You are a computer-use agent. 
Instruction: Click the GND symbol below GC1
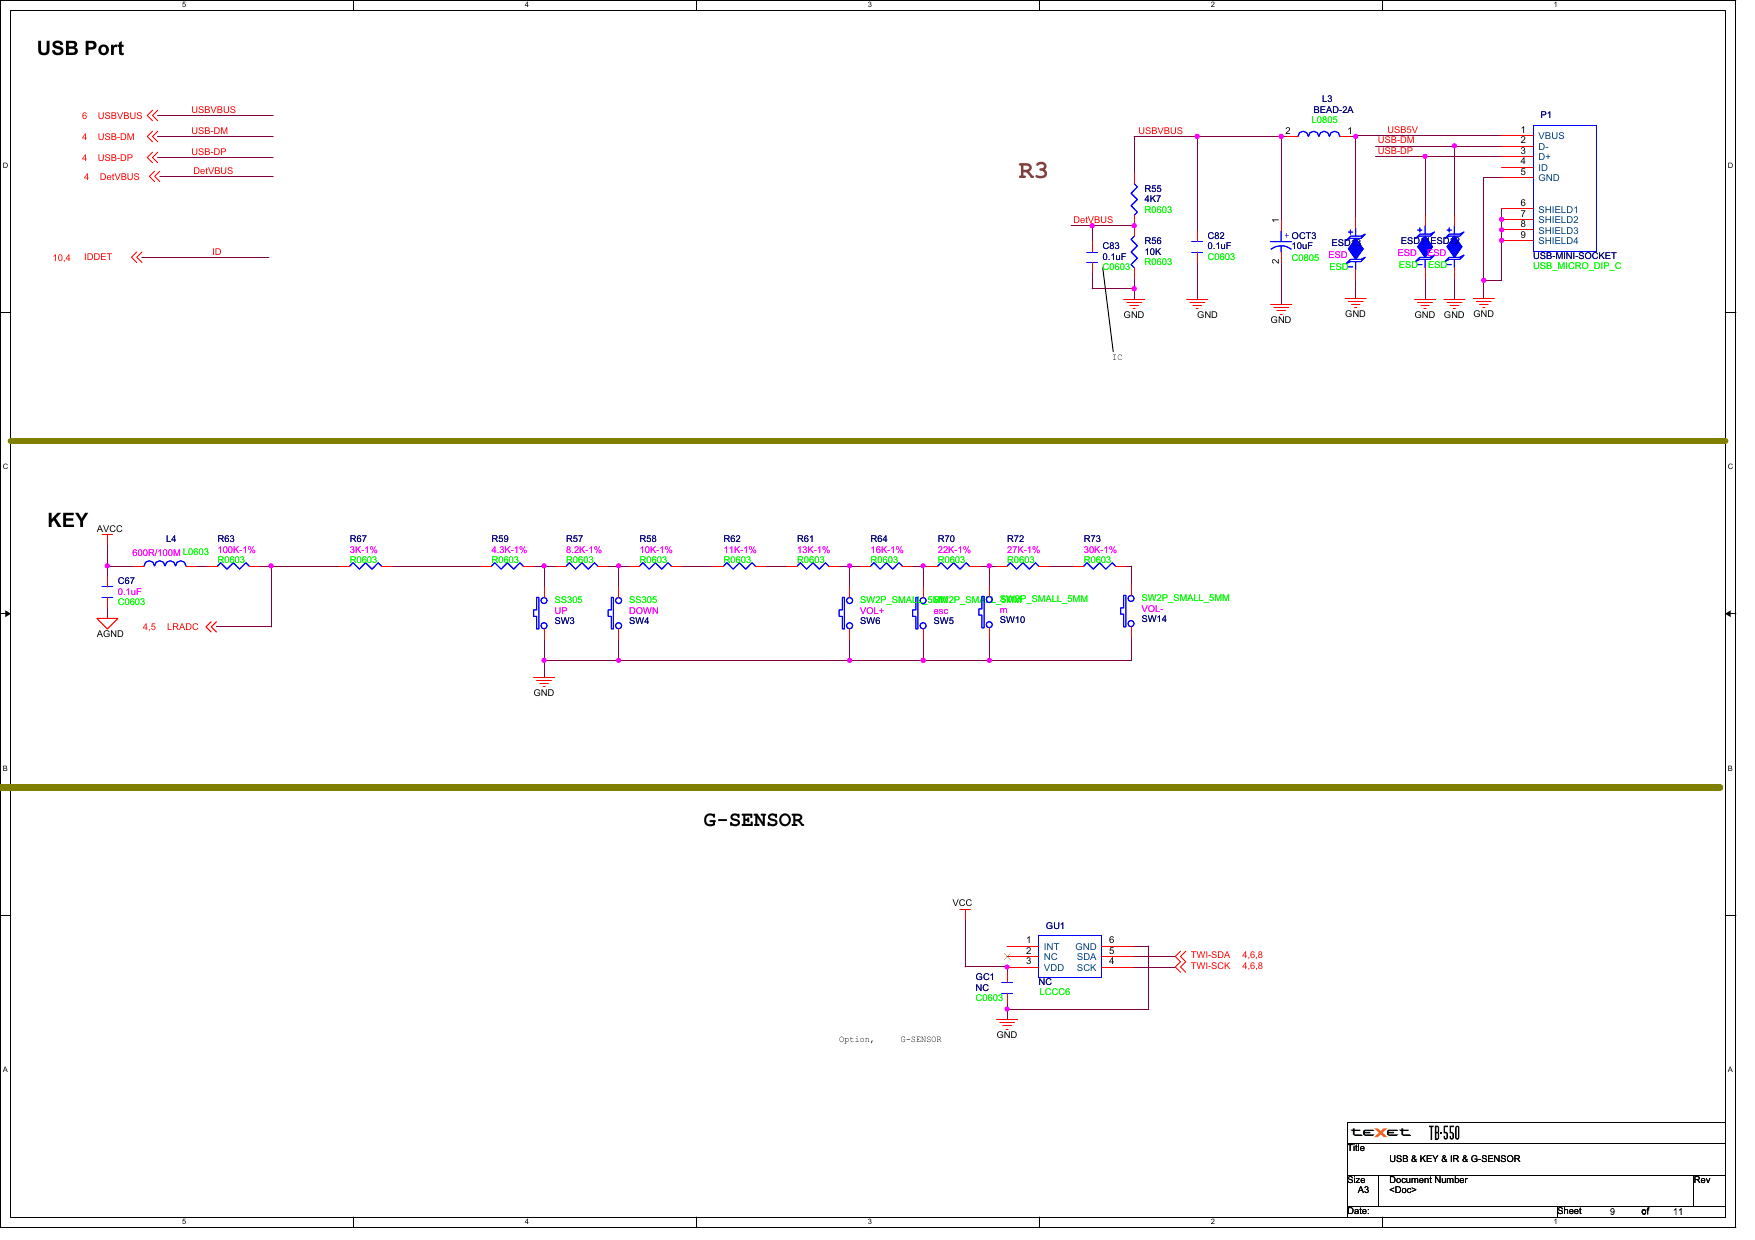click(x=1008, y=1022)
